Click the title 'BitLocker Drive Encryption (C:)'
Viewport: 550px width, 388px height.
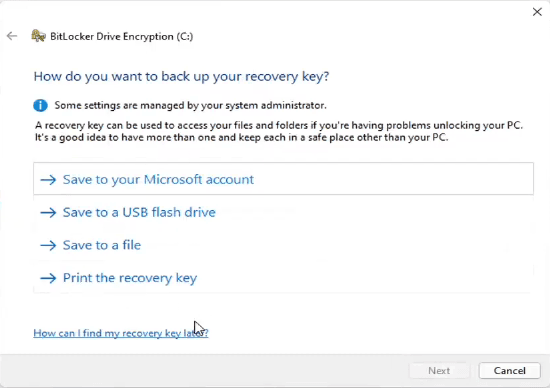[x=121, y=36]
